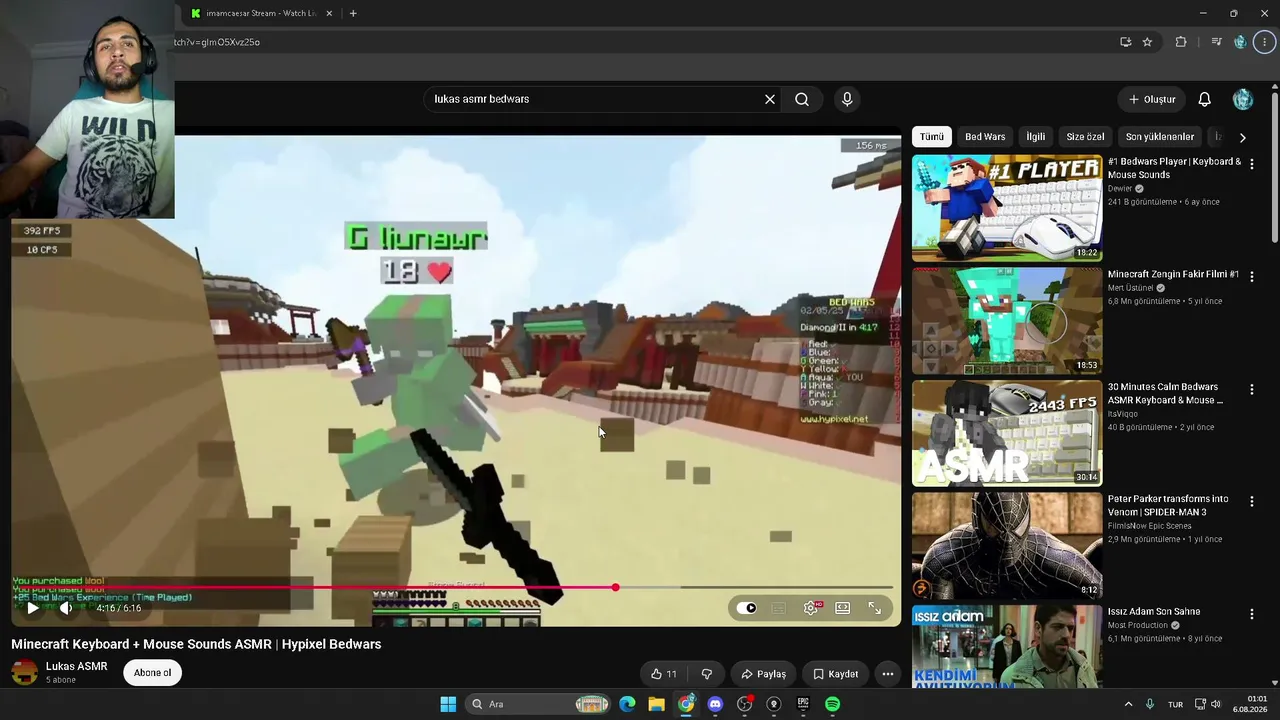Open the YouTube account avatar menu

coord(1243,99)
